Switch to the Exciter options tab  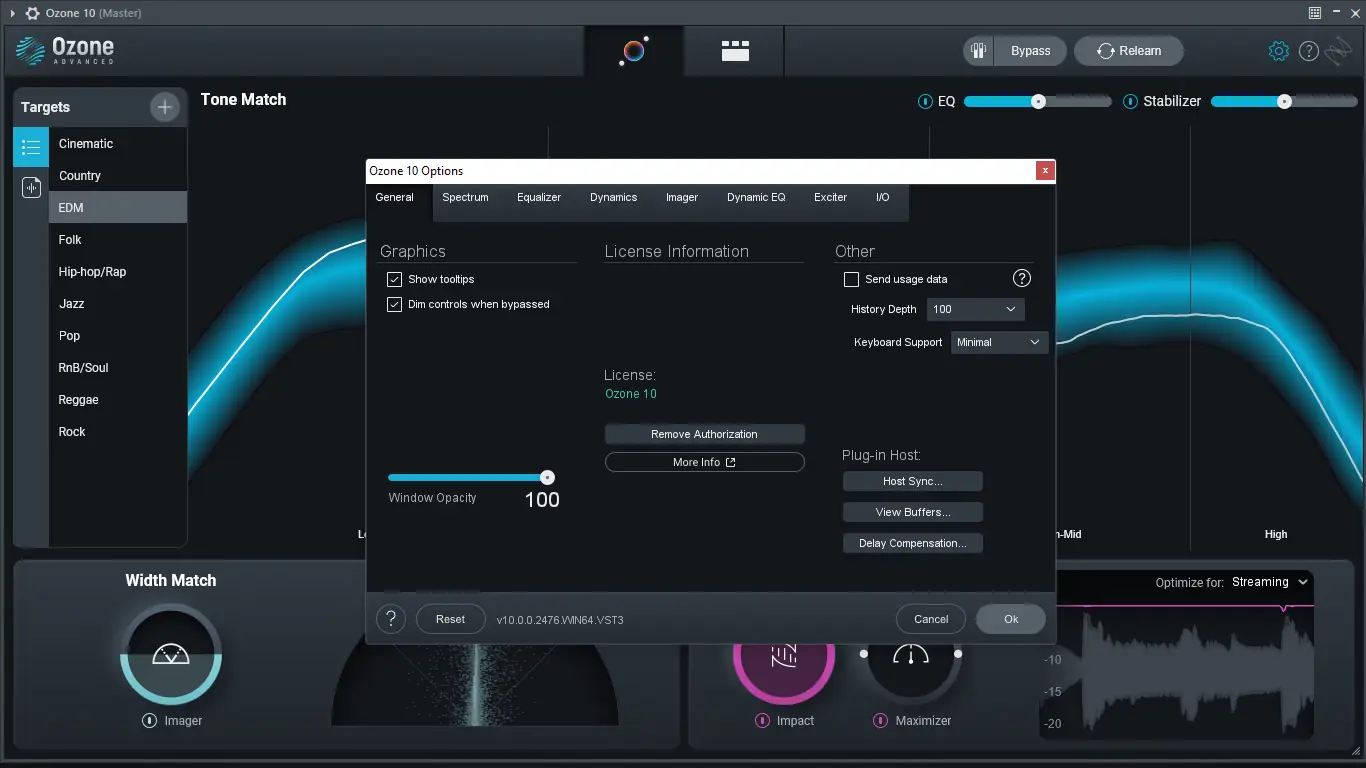(x=830, y=197)
